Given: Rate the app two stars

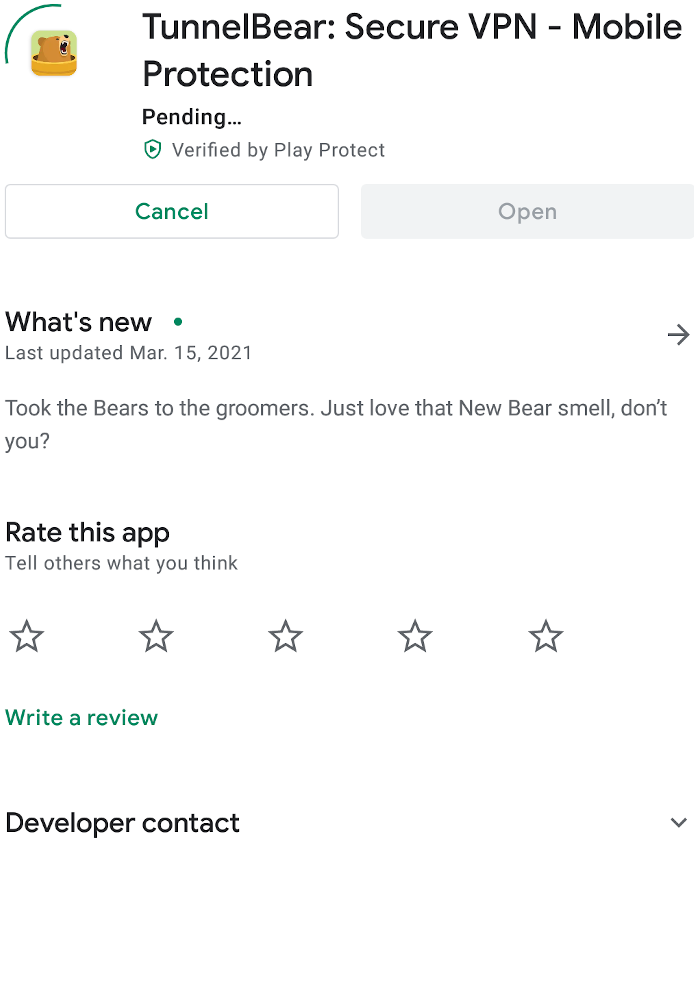Looking at the screenshot, I should [x=156, y=636].
